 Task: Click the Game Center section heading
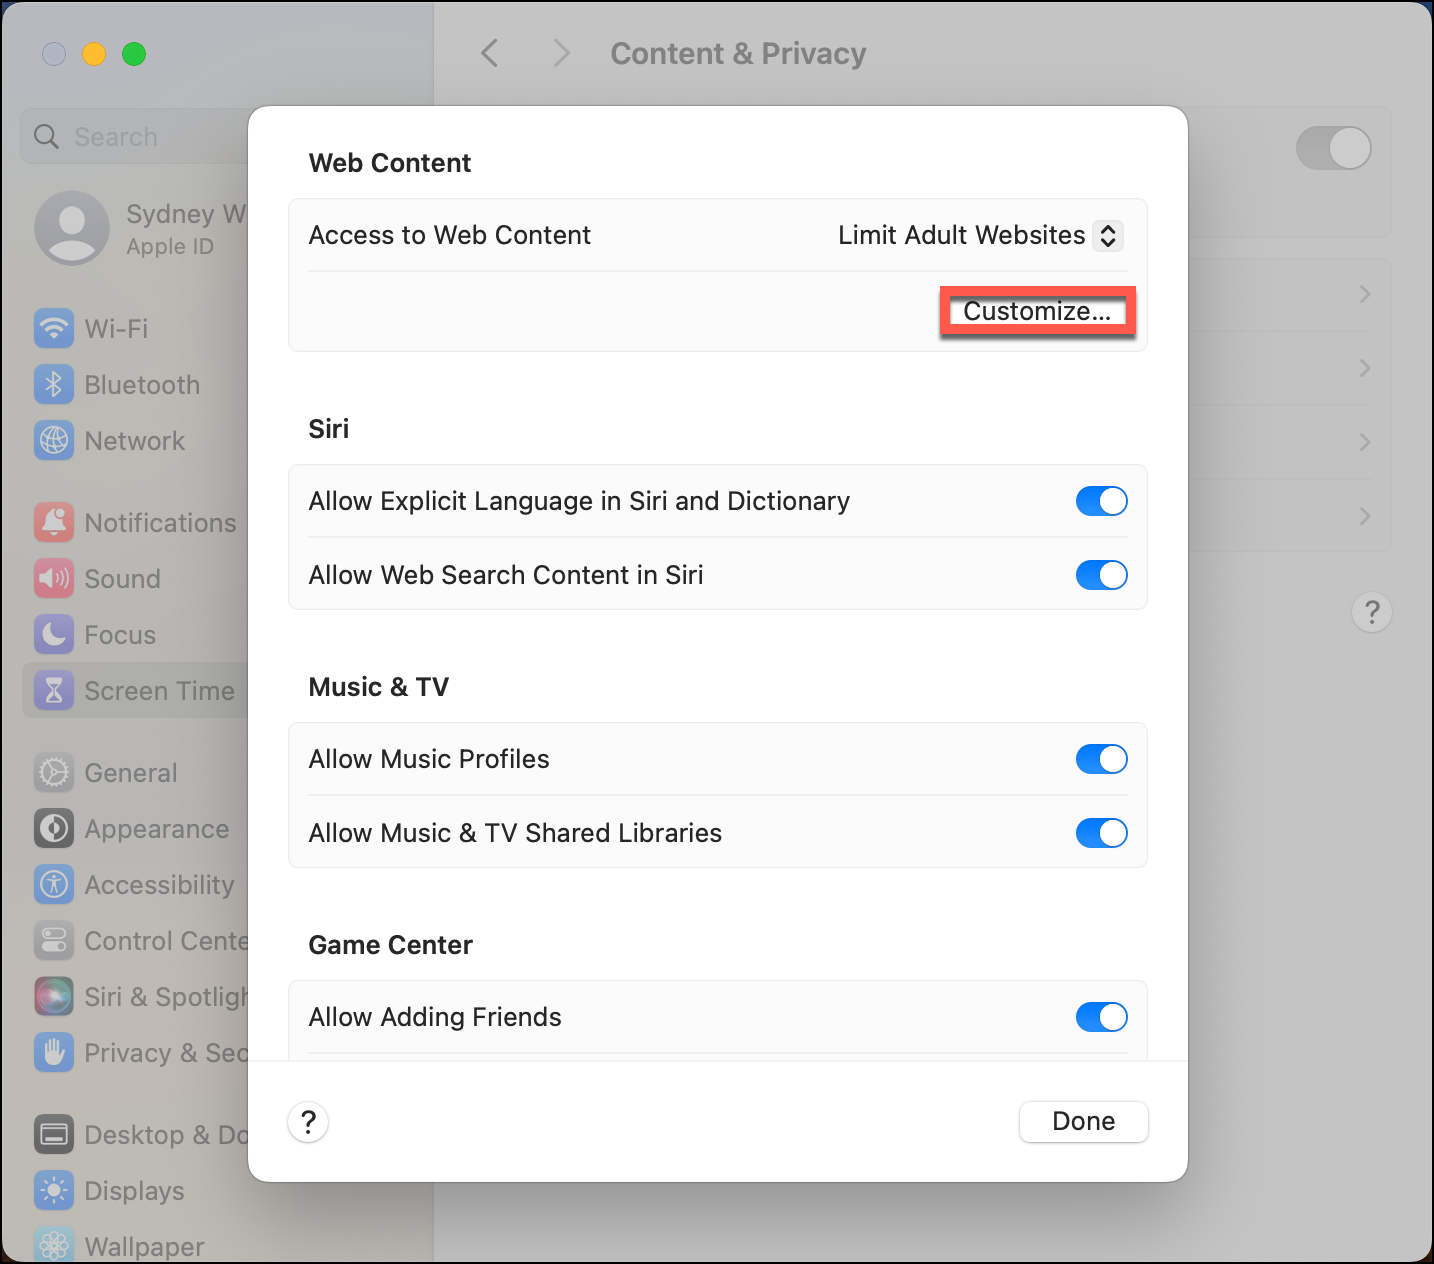pos(391,945)
